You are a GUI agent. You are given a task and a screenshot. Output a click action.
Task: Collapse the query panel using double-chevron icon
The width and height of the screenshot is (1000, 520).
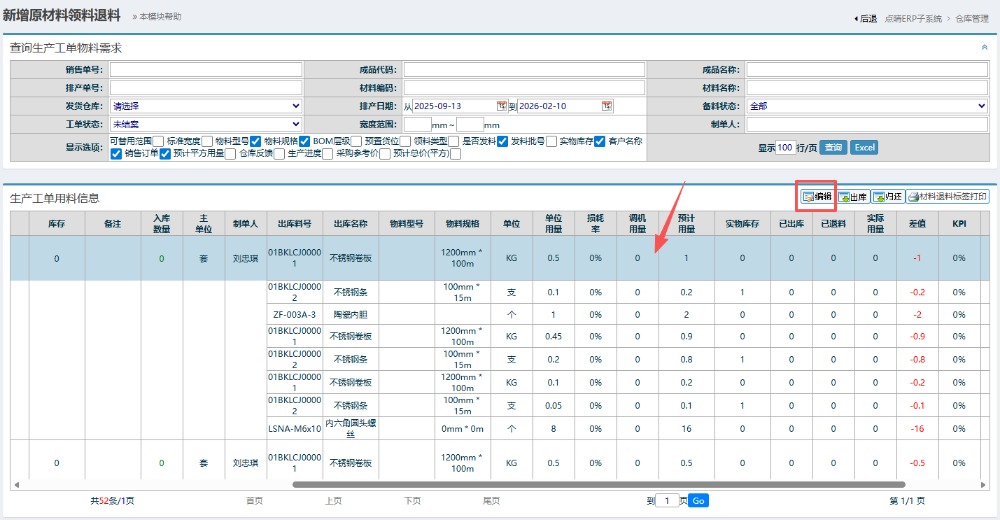click(985, 47)
